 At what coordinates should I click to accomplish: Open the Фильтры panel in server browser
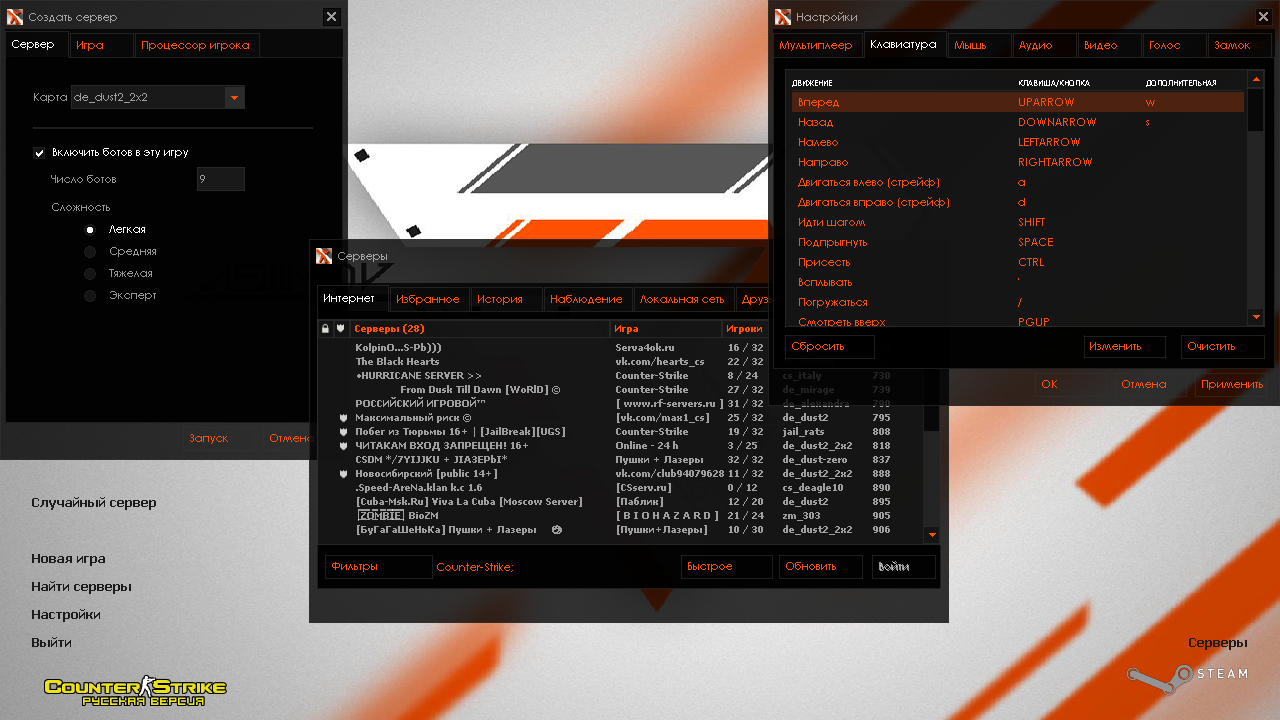coord(378,567)
